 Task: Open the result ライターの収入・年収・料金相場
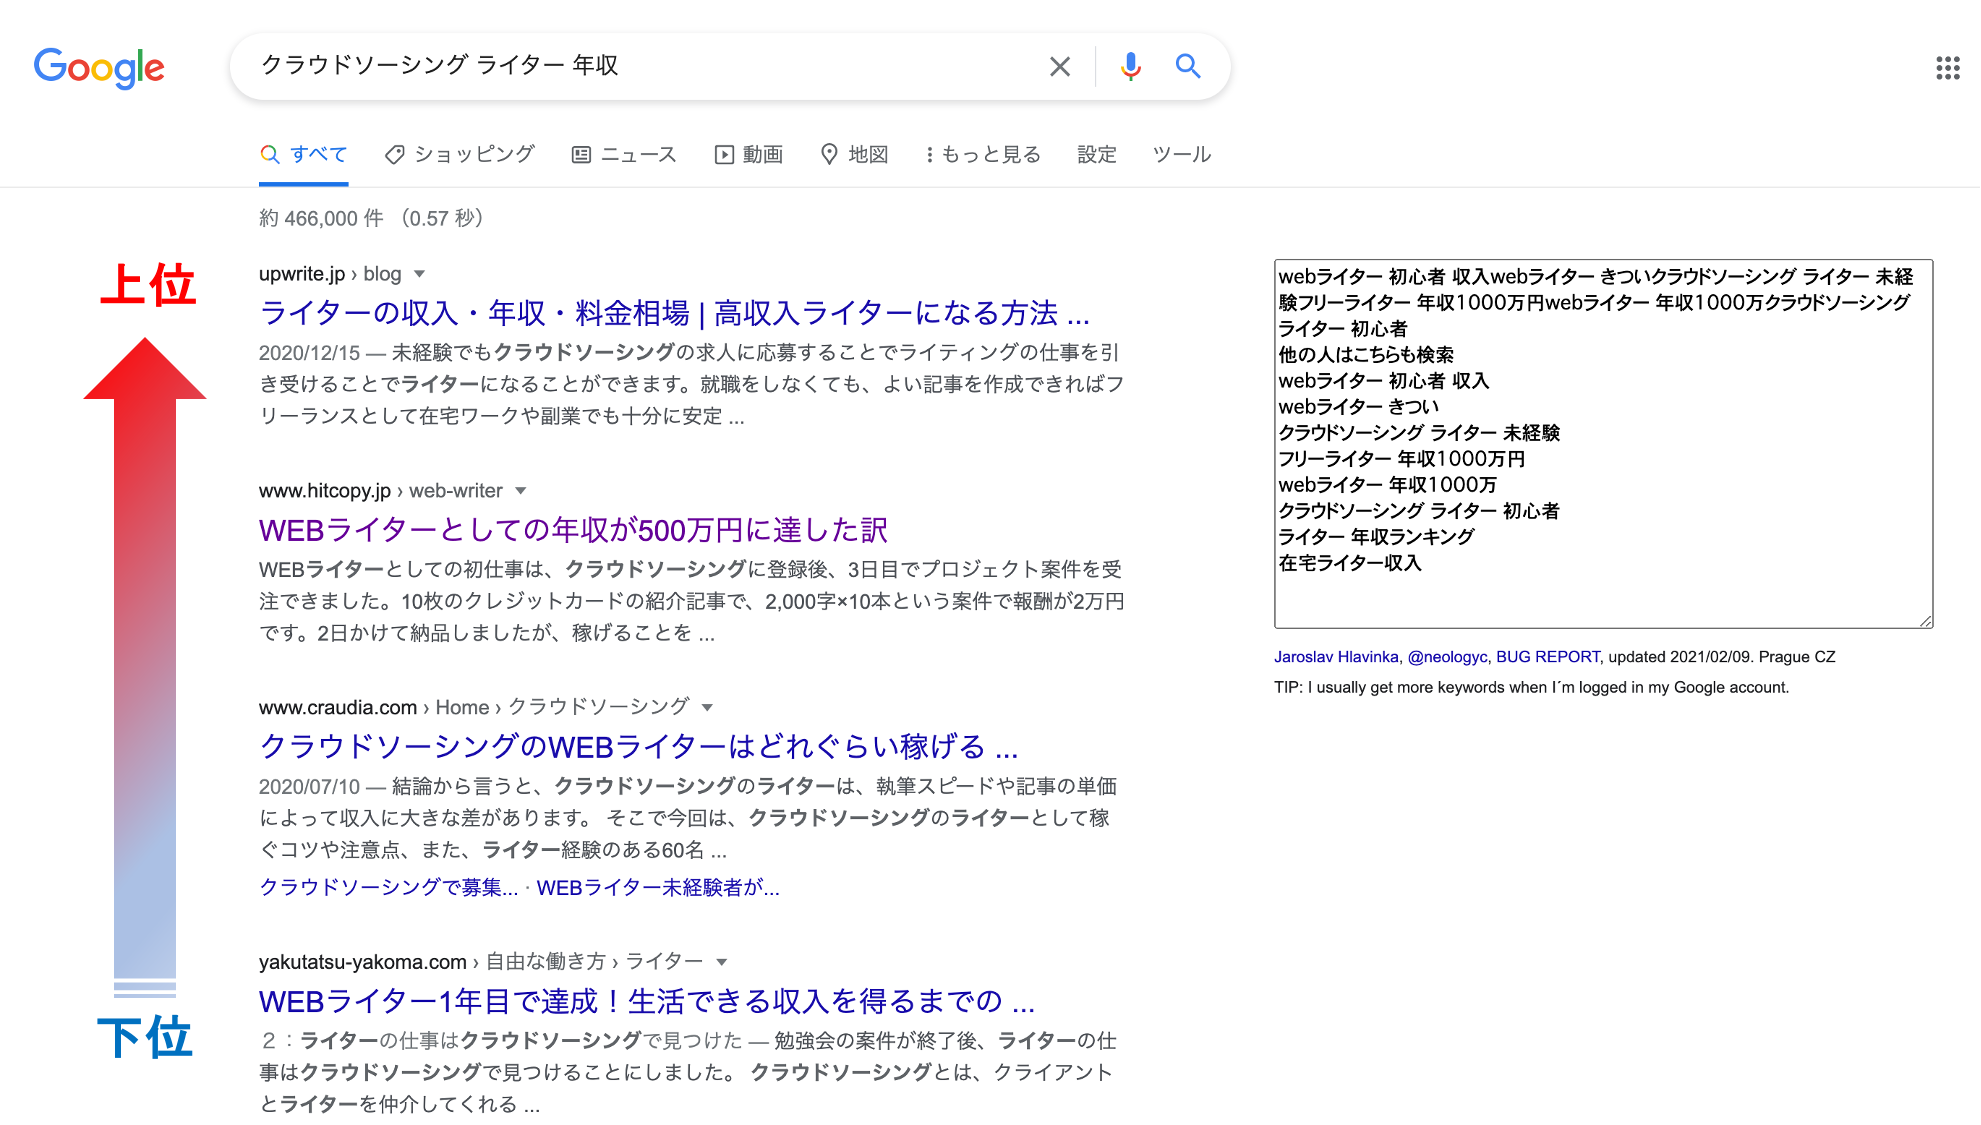tap(672, 313)
